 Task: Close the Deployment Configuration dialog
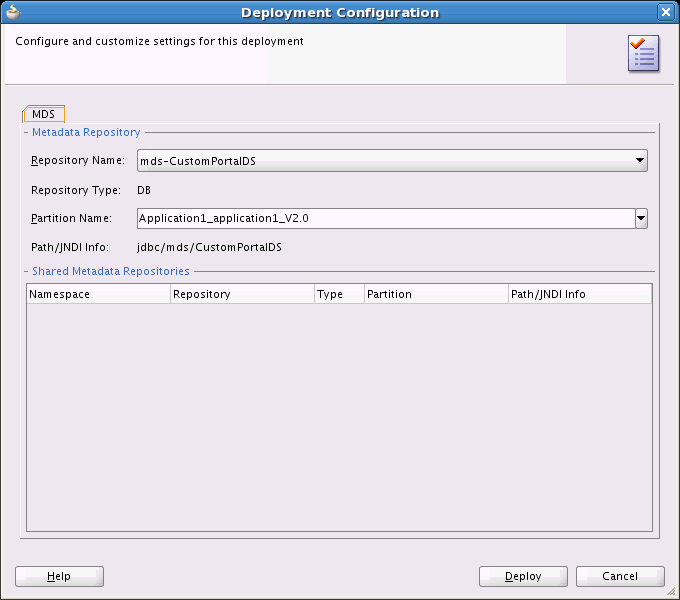[666, 12]
